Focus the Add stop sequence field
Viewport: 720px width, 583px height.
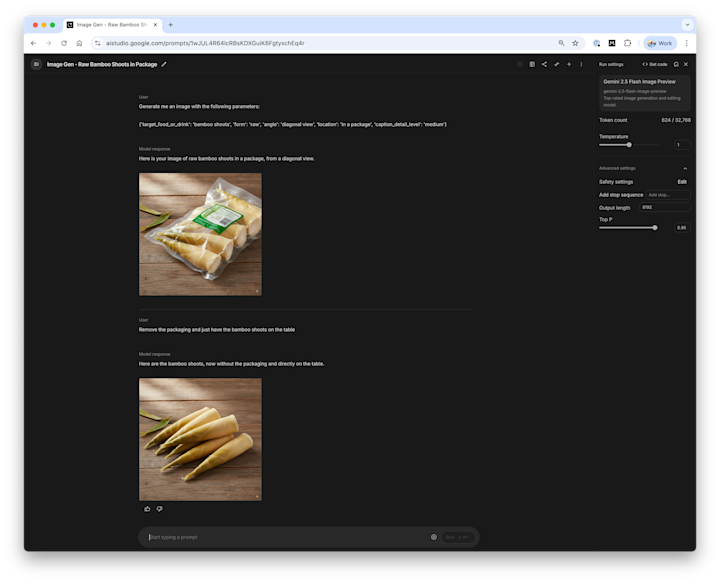pyautogui.click(x=668, y=195)
